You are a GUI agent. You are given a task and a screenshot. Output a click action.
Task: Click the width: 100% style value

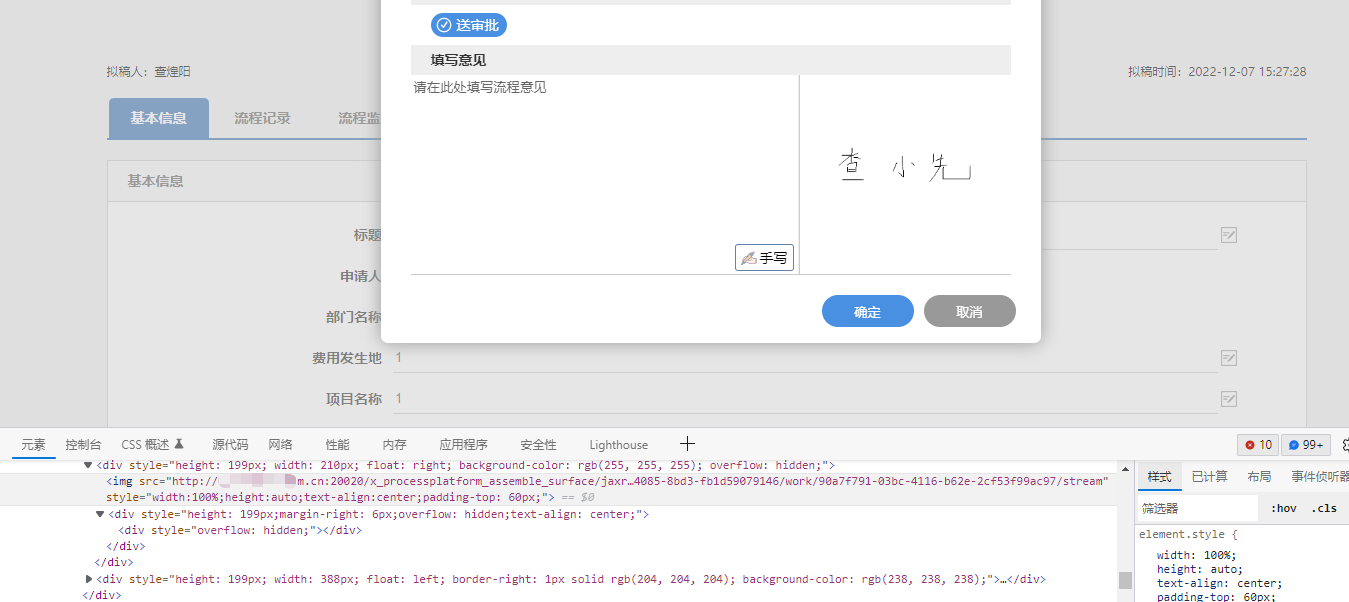click(x=1220, y=555)
